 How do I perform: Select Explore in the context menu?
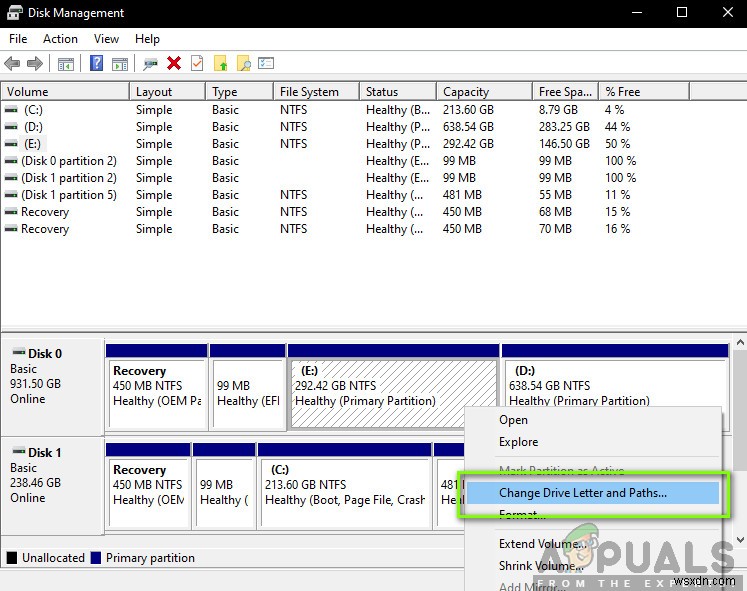(x=593, y=441)
